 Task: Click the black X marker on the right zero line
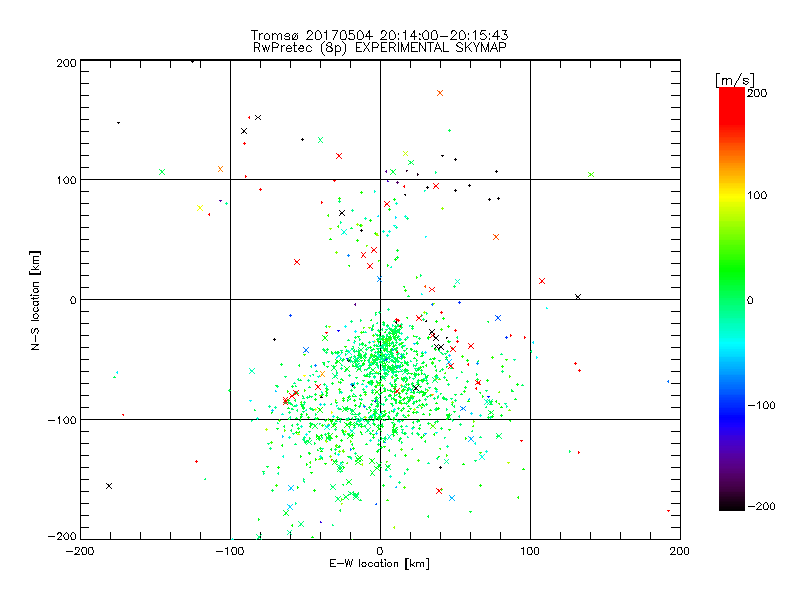[578, 297]
